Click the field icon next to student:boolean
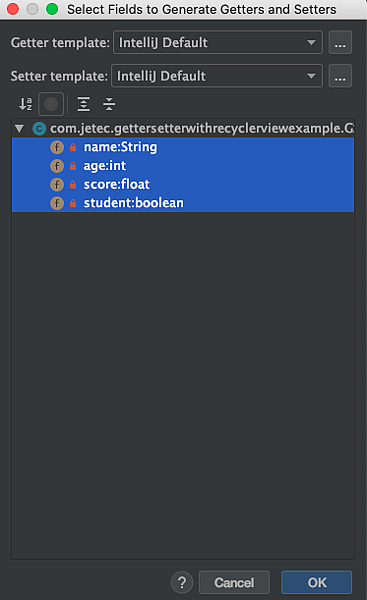This screenshot has width=367, height=600. (57, 203)
